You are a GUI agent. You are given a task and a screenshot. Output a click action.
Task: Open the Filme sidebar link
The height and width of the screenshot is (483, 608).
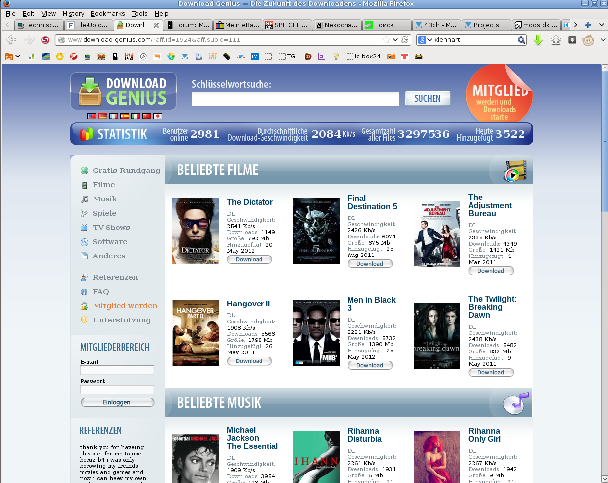tap(104, 185)
